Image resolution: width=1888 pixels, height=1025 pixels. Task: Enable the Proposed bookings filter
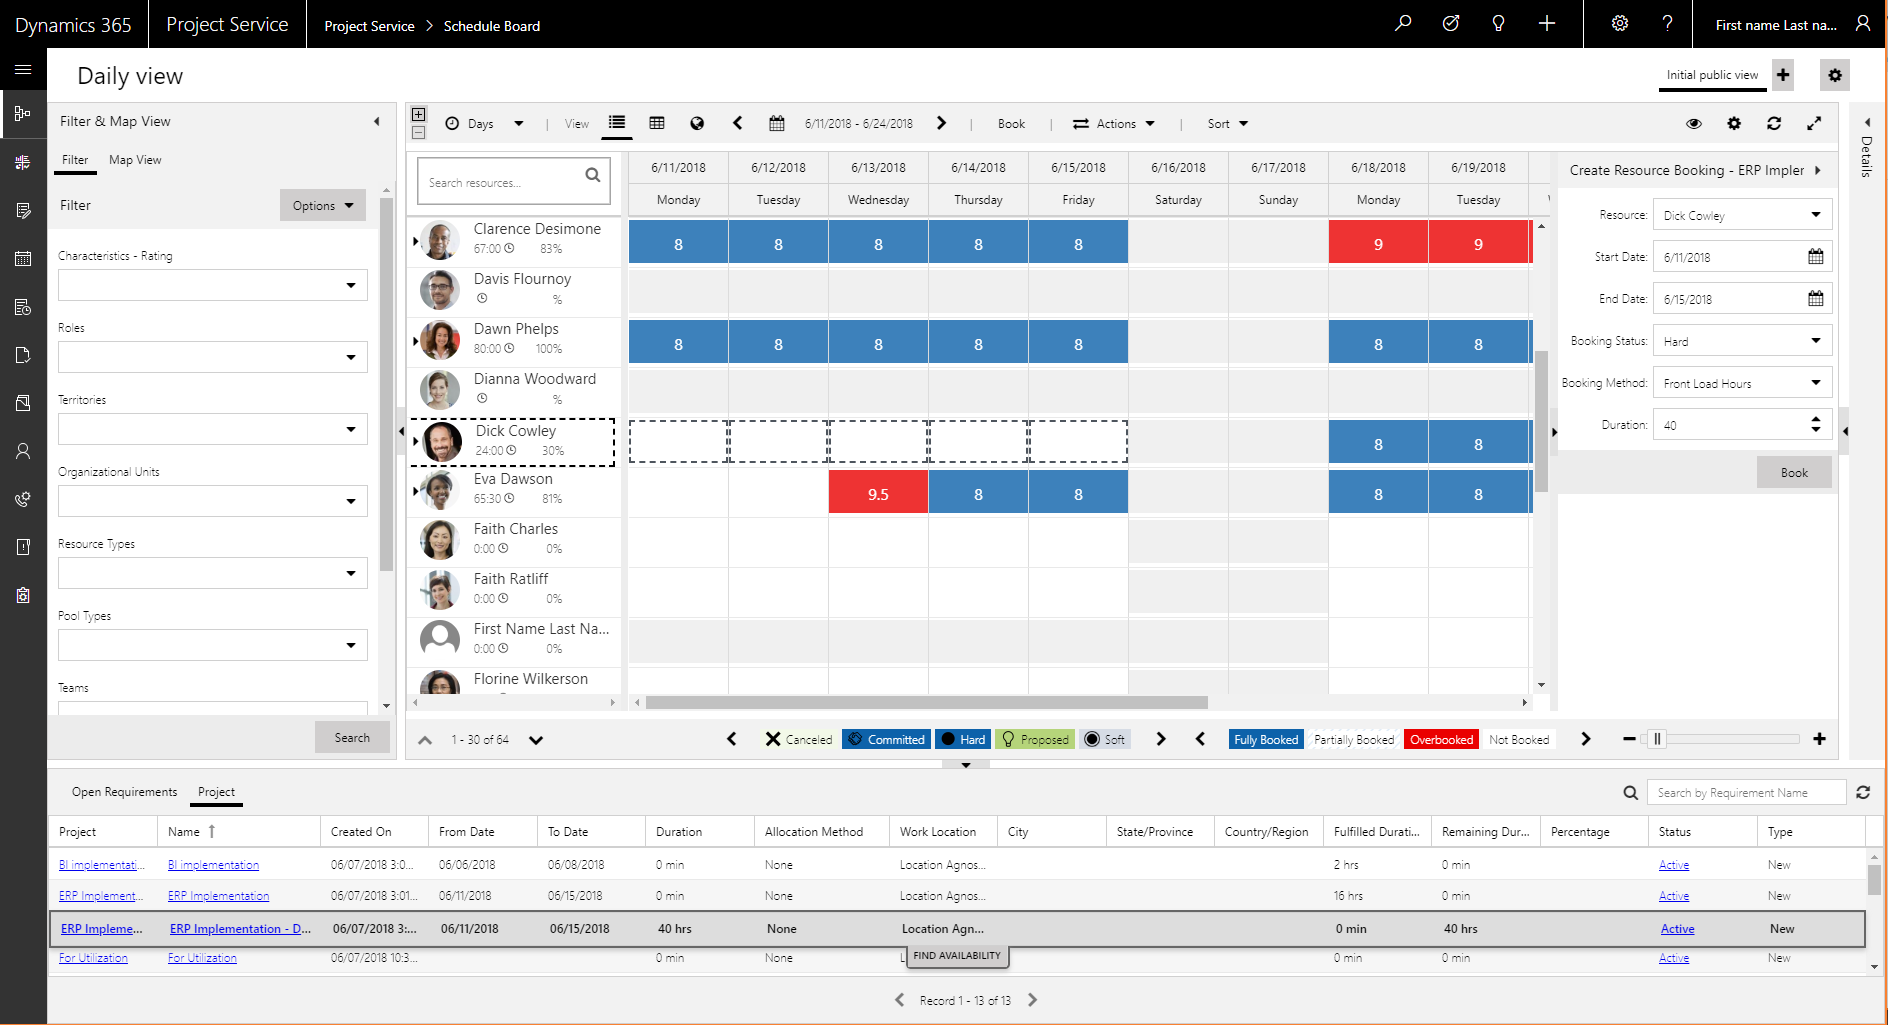[1035, 739]
